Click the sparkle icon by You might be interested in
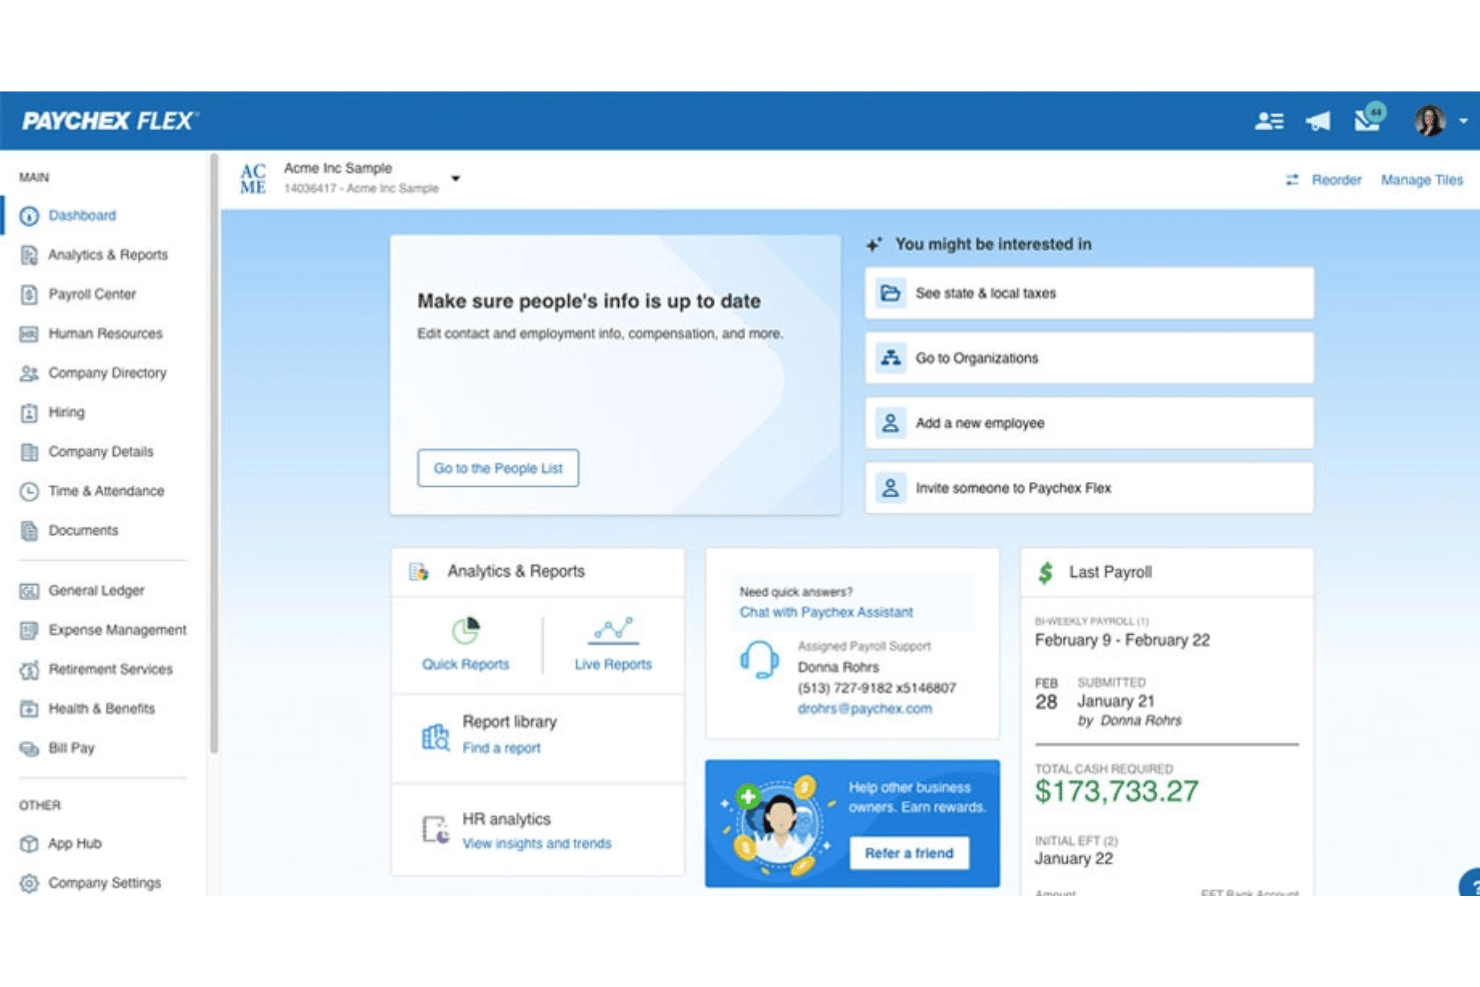The image size is (1480, 987). click(874, 244)
